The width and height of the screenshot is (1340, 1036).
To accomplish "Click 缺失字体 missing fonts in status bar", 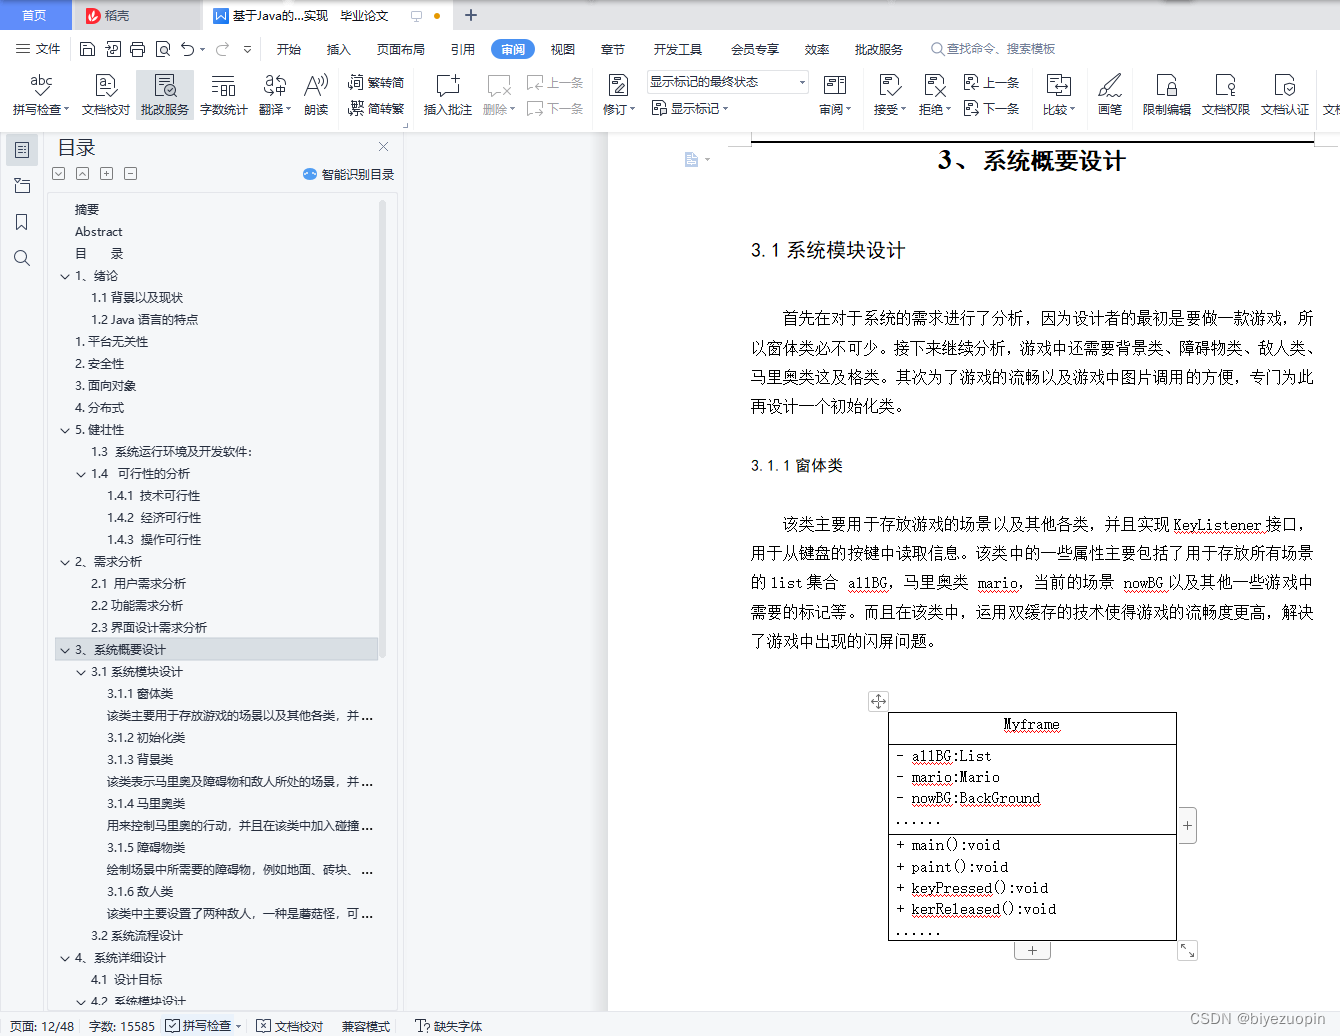I will pos(449,1026).
